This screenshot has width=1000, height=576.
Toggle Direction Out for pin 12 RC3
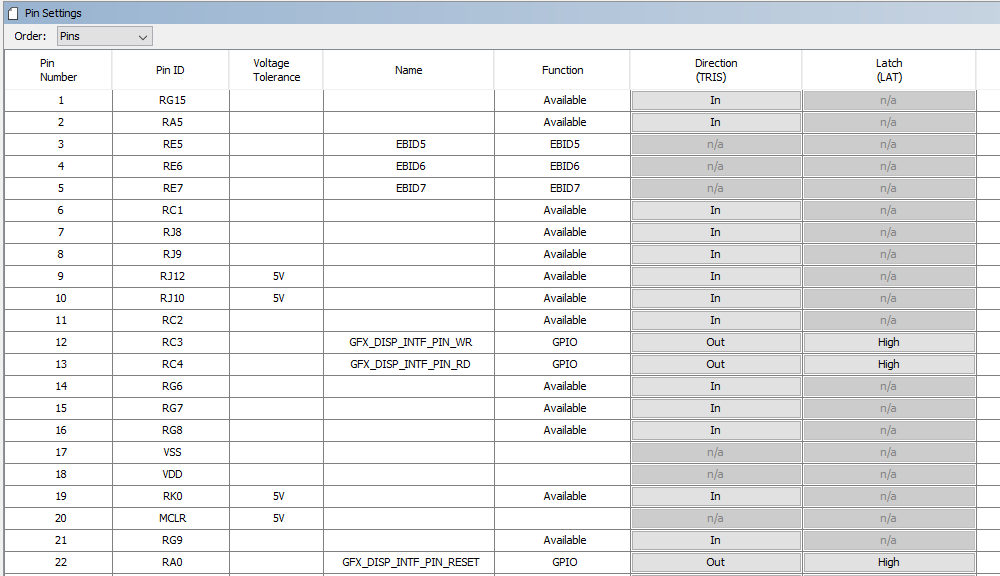716,343
